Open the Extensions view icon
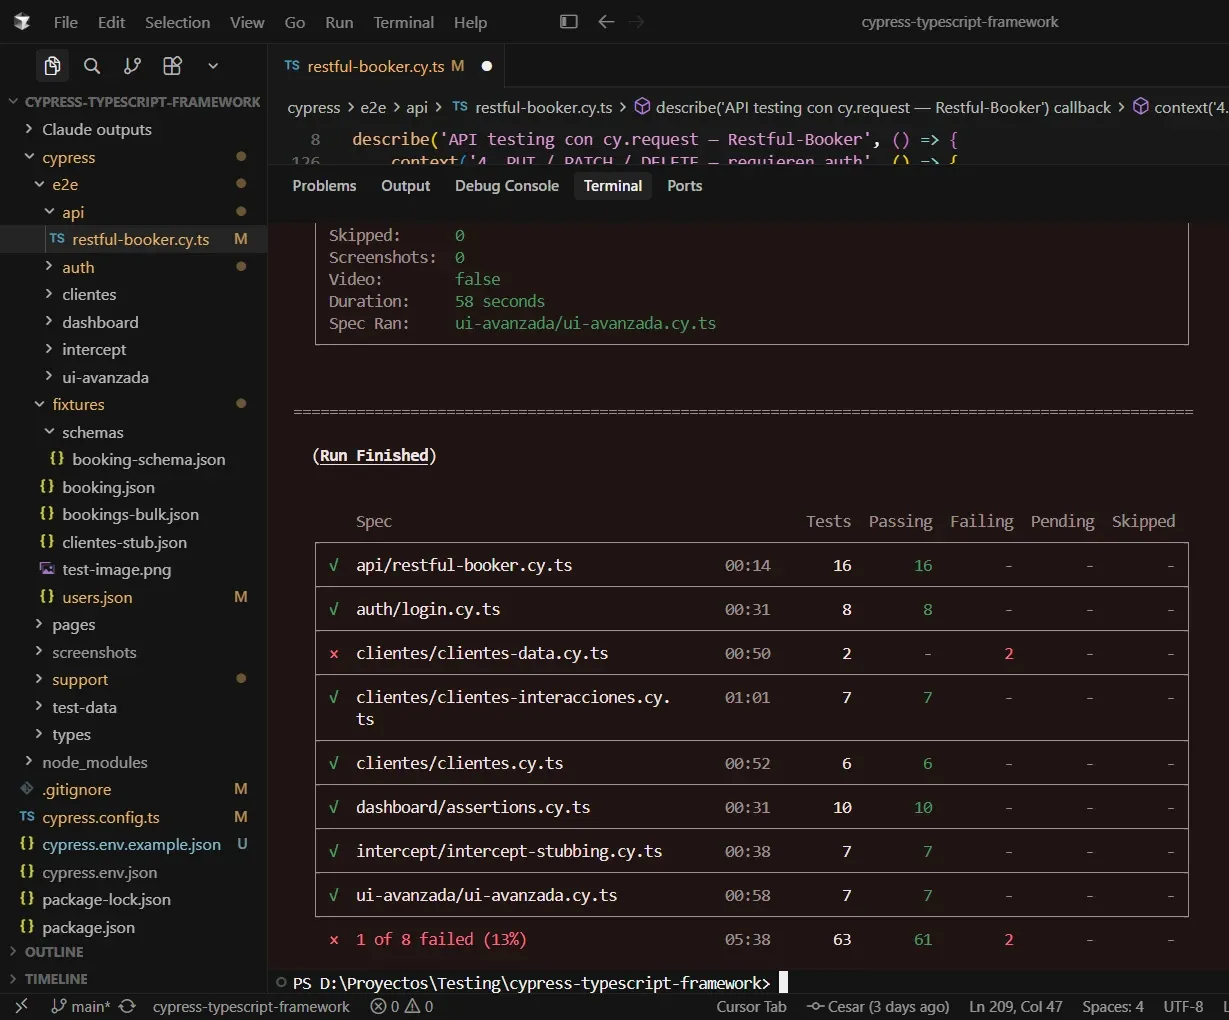The image size is (1229, 1020). (172, 66)
